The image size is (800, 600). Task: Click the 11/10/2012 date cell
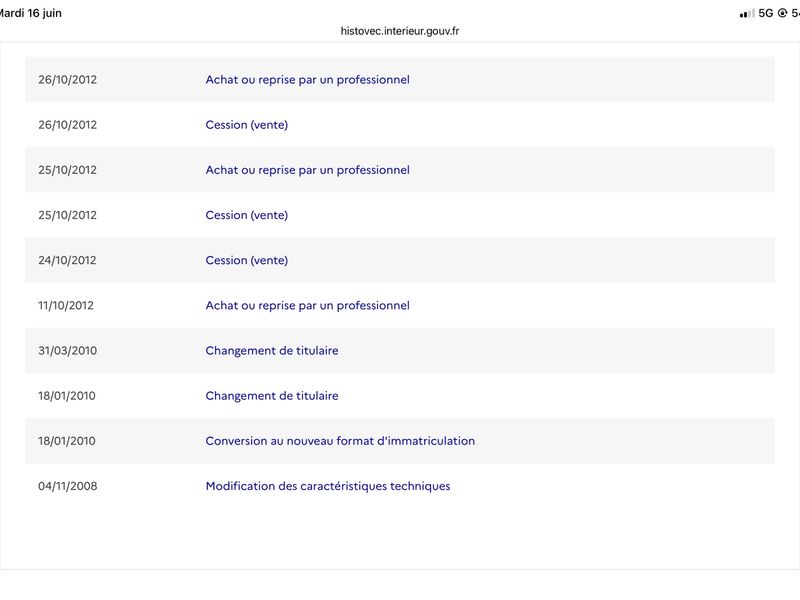click(66, 306)
